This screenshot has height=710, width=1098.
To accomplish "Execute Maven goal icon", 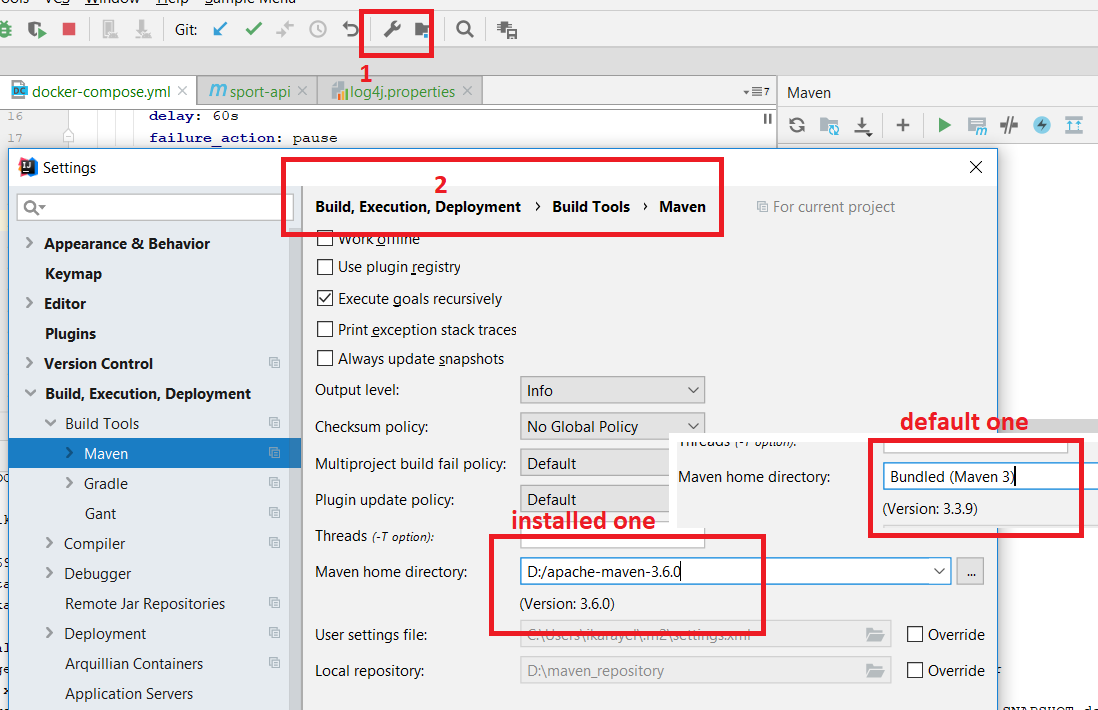I will (977, 126).
